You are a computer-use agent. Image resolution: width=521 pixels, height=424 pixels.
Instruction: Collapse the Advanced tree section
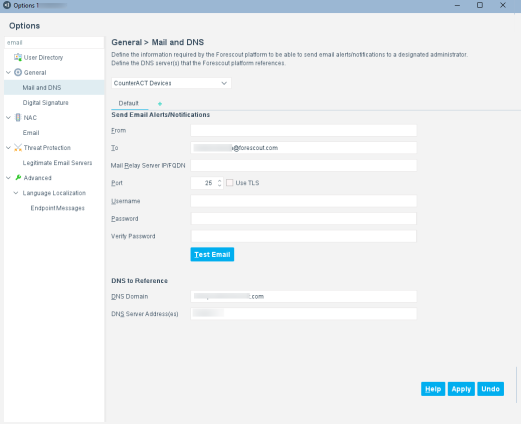coord(9,178)
